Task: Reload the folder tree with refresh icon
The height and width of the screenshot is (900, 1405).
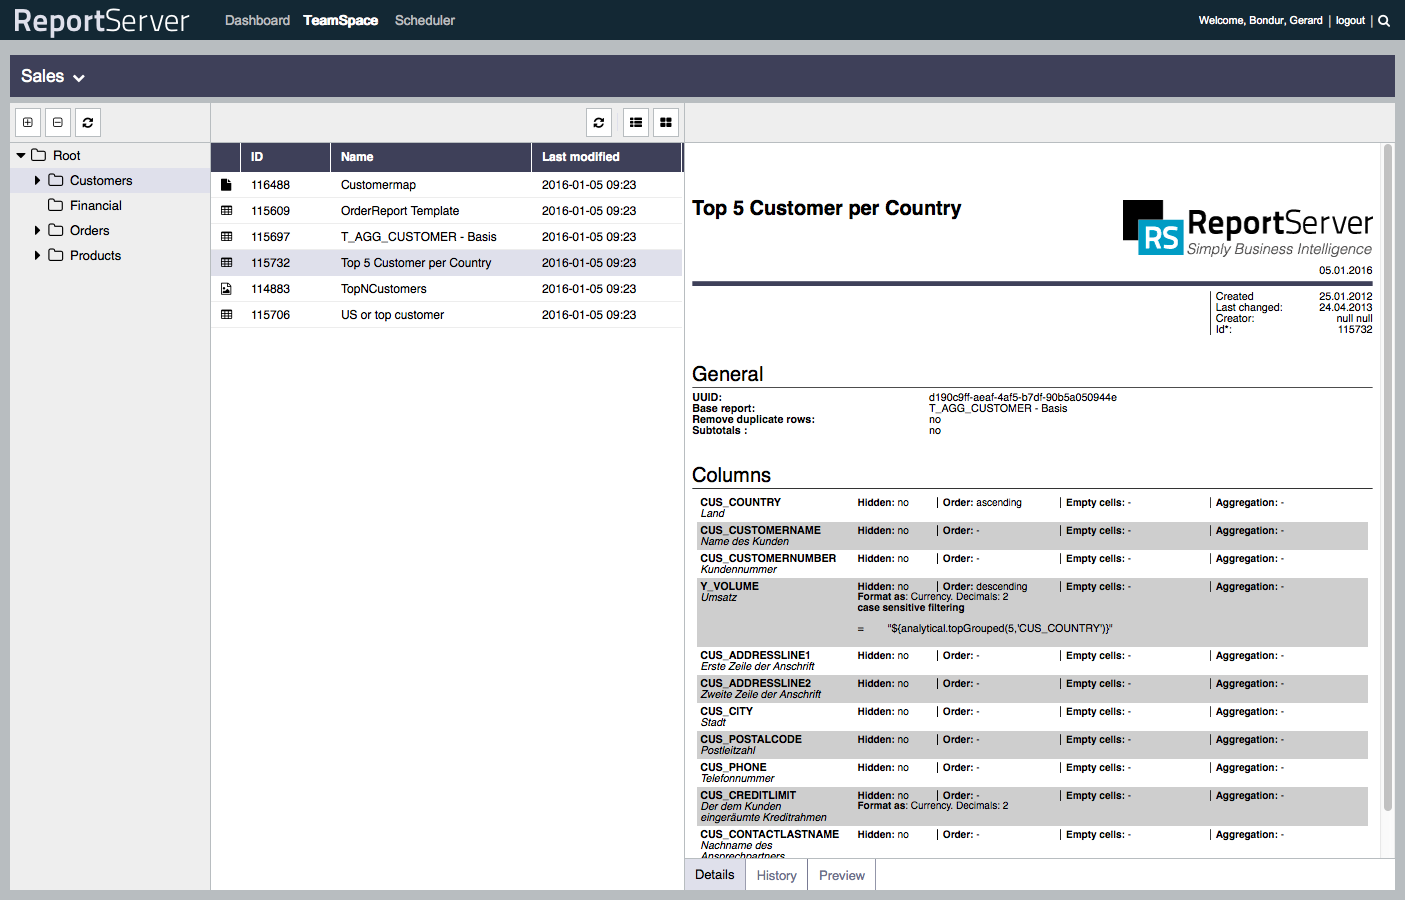Action: pyautogui.click(x=88, y=122)
